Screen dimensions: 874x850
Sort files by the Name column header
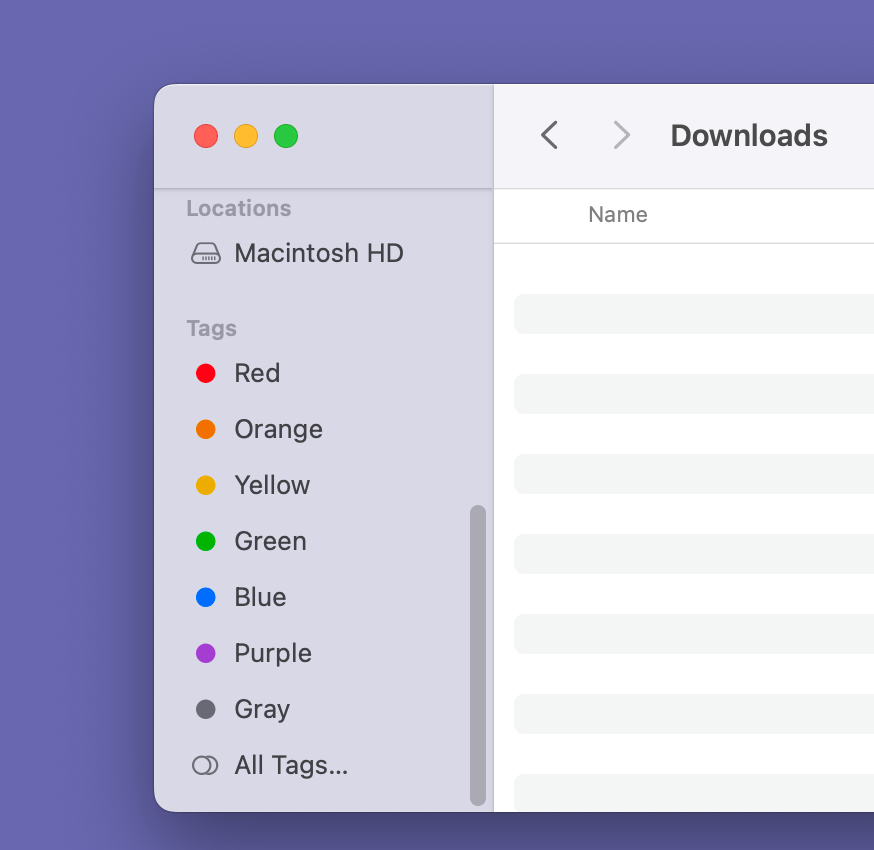[x=618, y=214]
